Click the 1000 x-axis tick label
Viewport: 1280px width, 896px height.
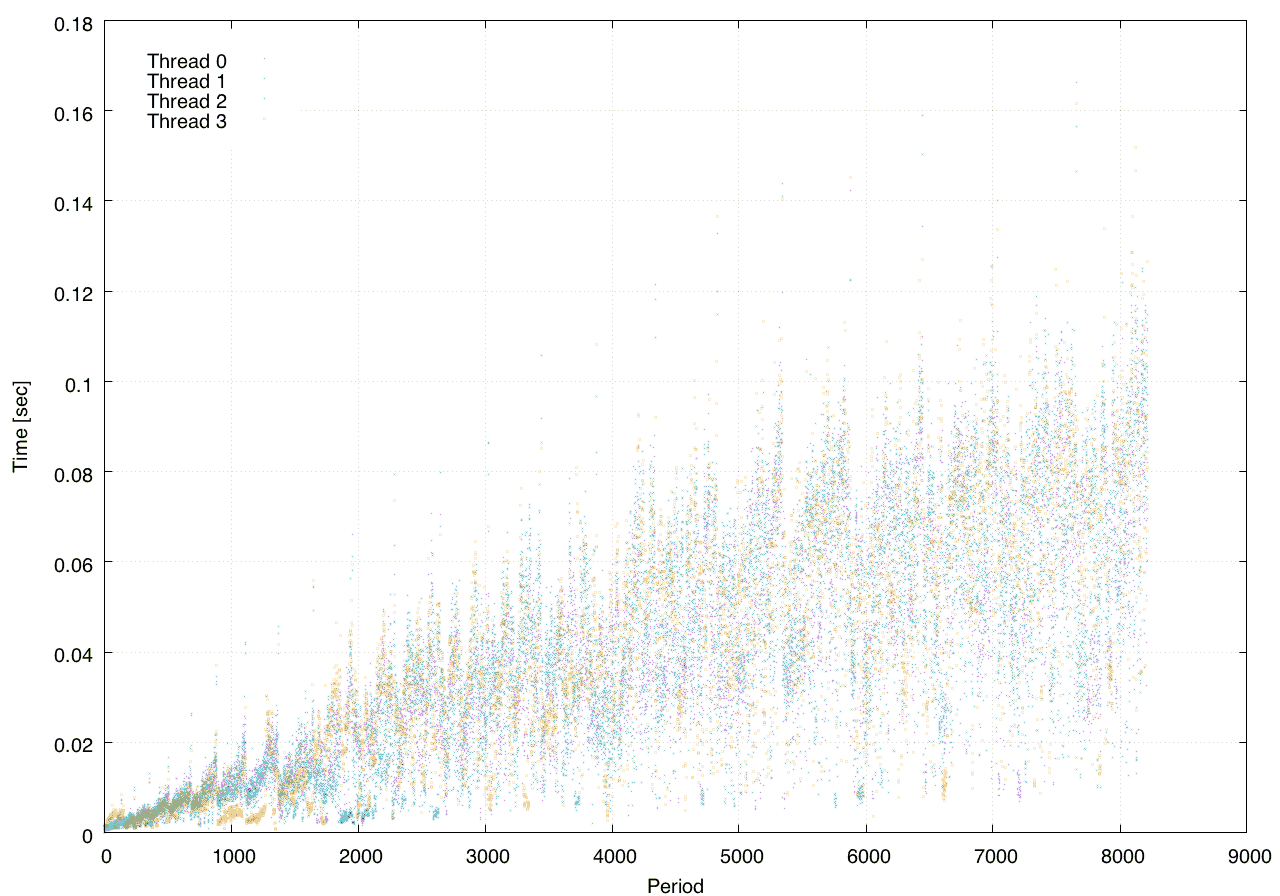[232, 856]
